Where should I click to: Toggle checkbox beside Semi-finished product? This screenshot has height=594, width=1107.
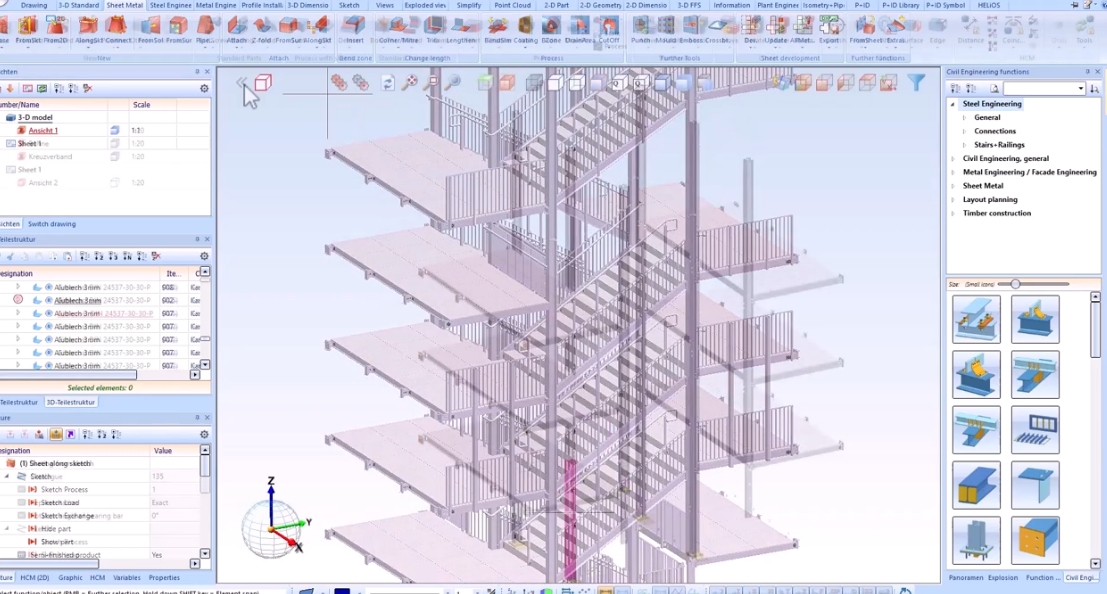pos(22,555)
